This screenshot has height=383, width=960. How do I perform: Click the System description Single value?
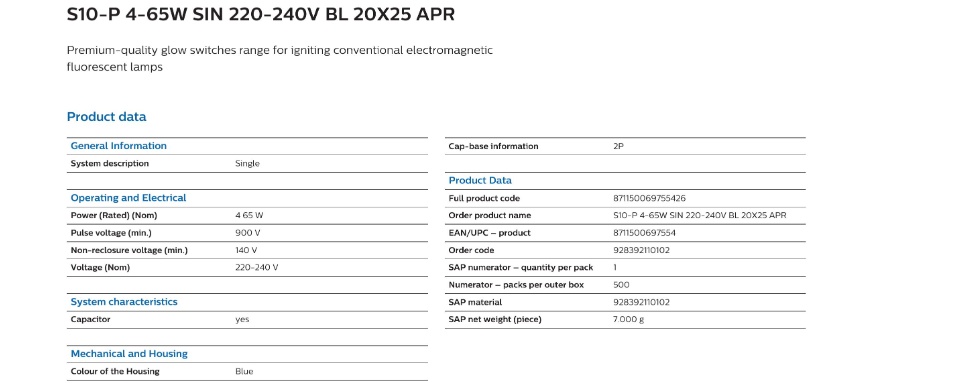[247, 163]
